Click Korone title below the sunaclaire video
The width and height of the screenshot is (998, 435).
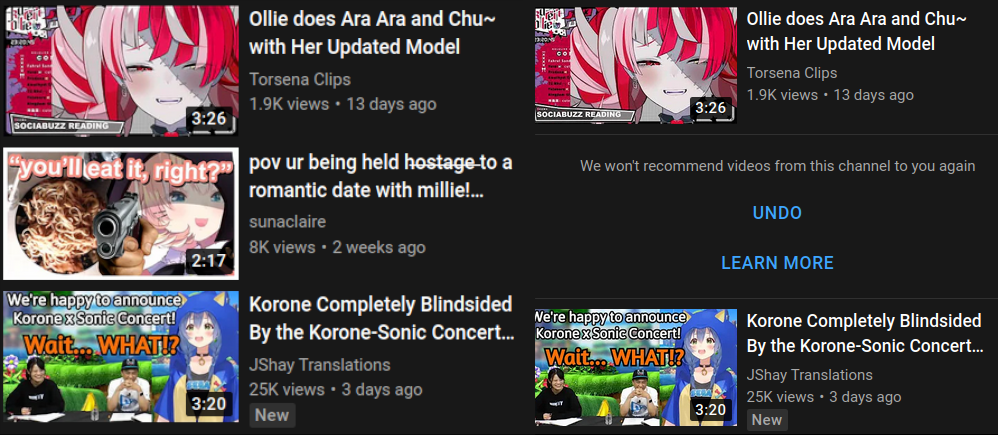pos(381,318)
